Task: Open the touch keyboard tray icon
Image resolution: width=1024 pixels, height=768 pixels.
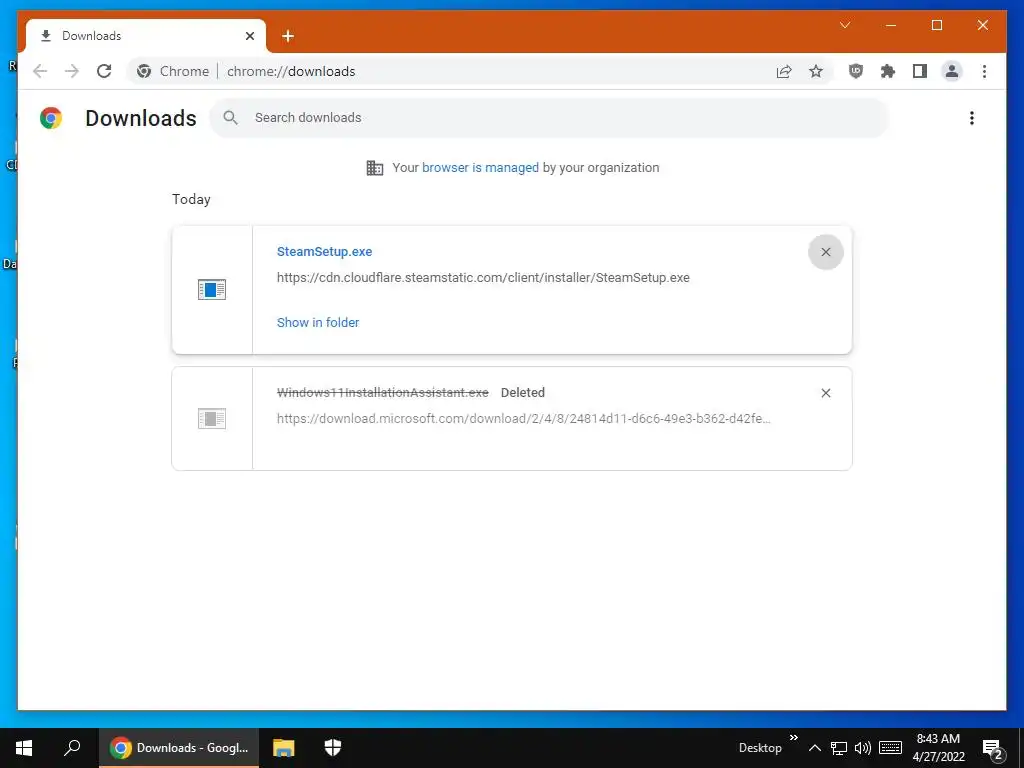Action: [x=890, y=748]
